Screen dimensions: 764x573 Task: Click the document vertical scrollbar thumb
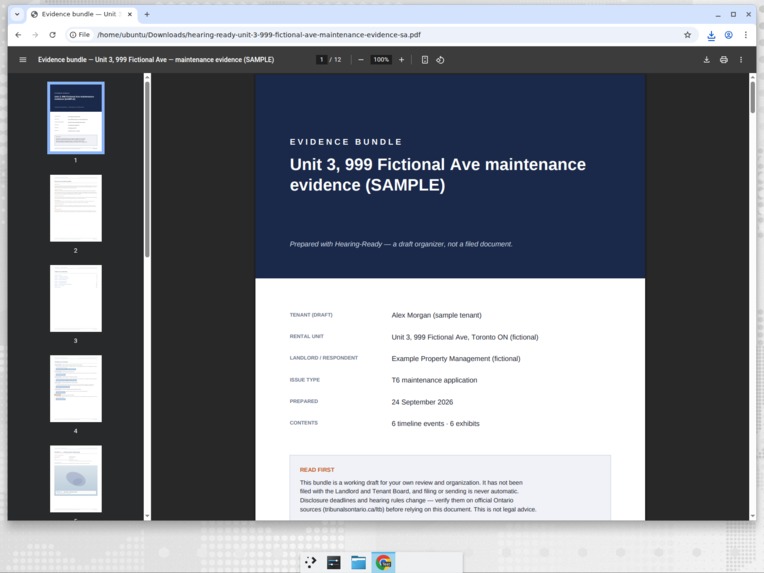click(752, 97)
